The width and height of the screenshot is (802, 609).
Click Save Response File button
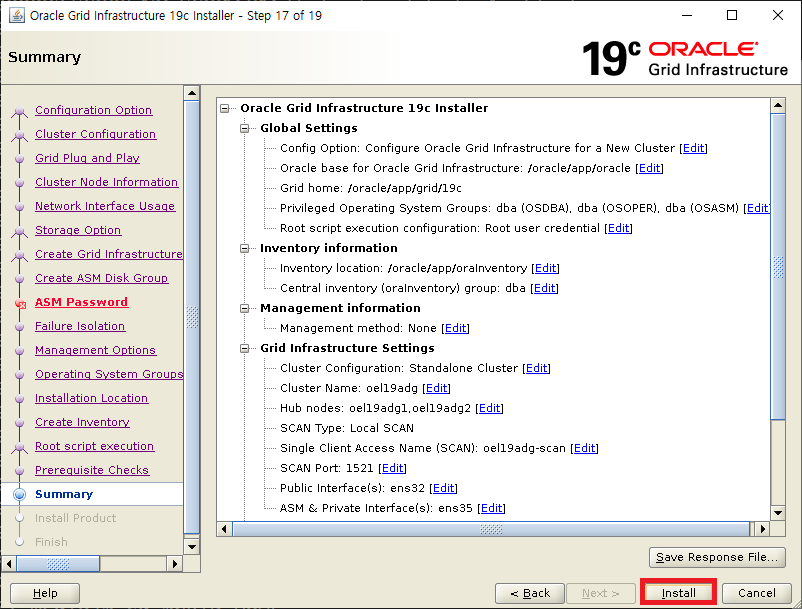point(717,557)
